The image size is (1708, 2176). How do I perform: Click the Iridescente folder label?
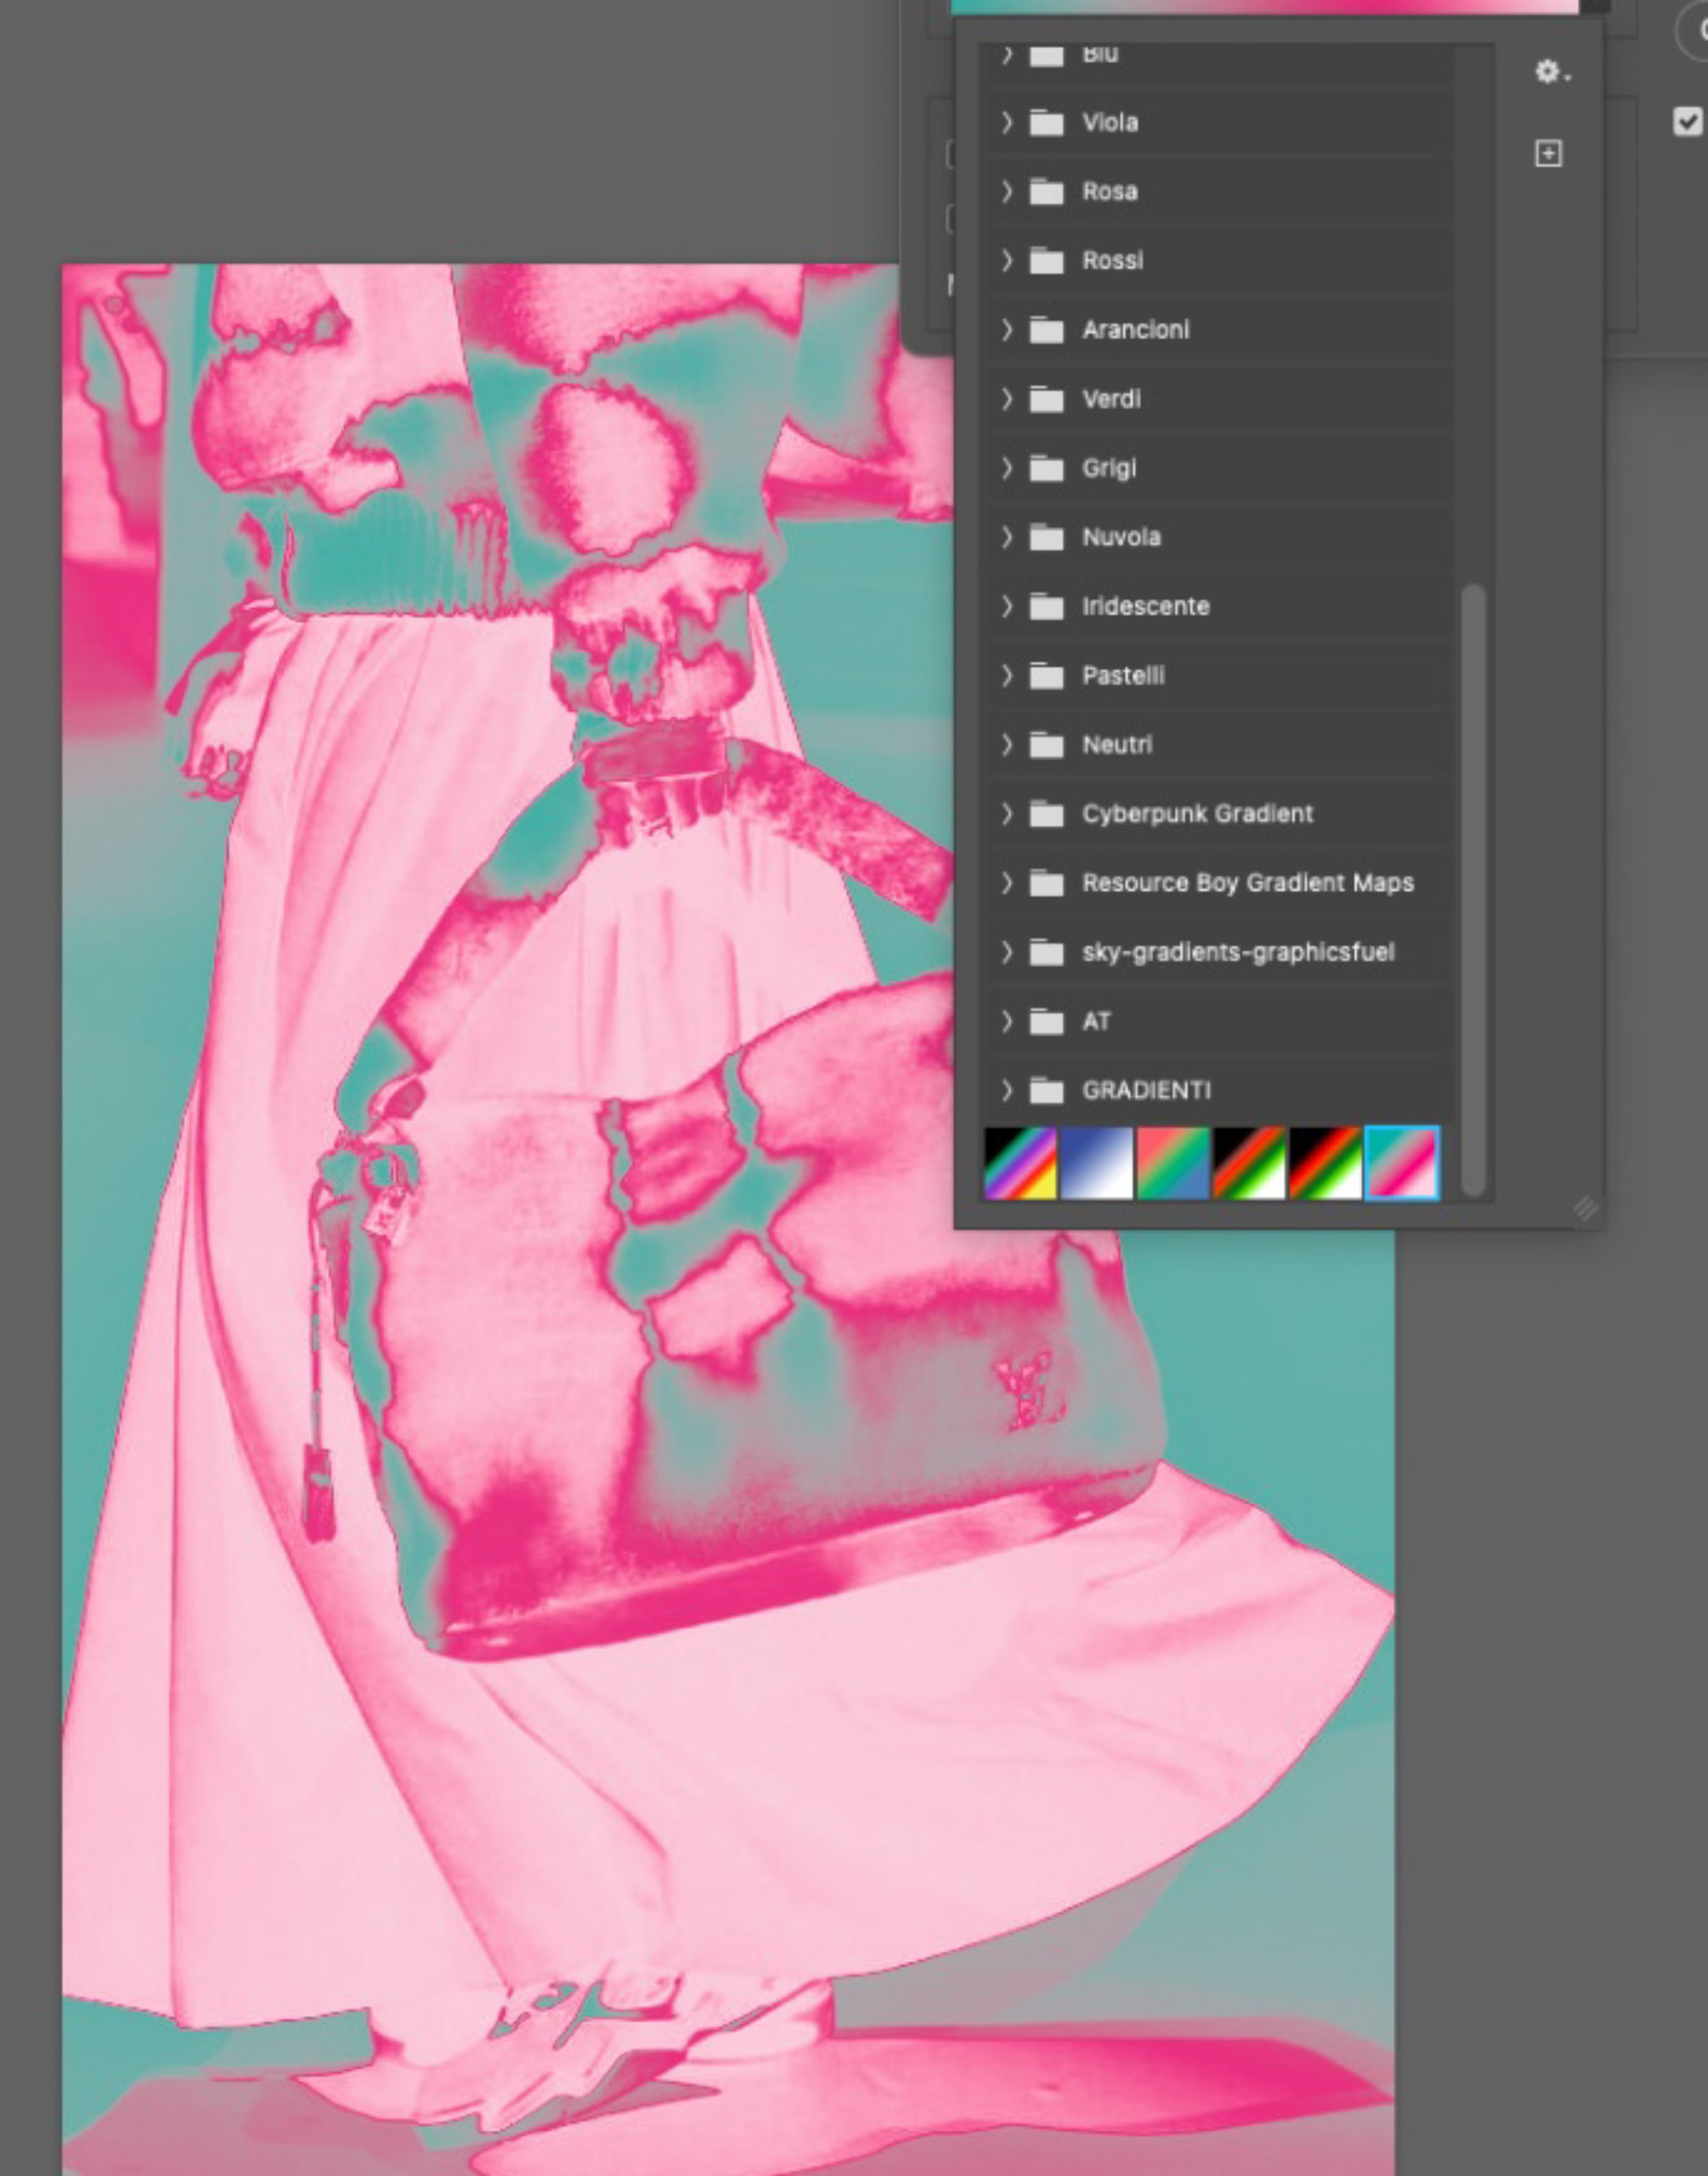click(1146, 606)
